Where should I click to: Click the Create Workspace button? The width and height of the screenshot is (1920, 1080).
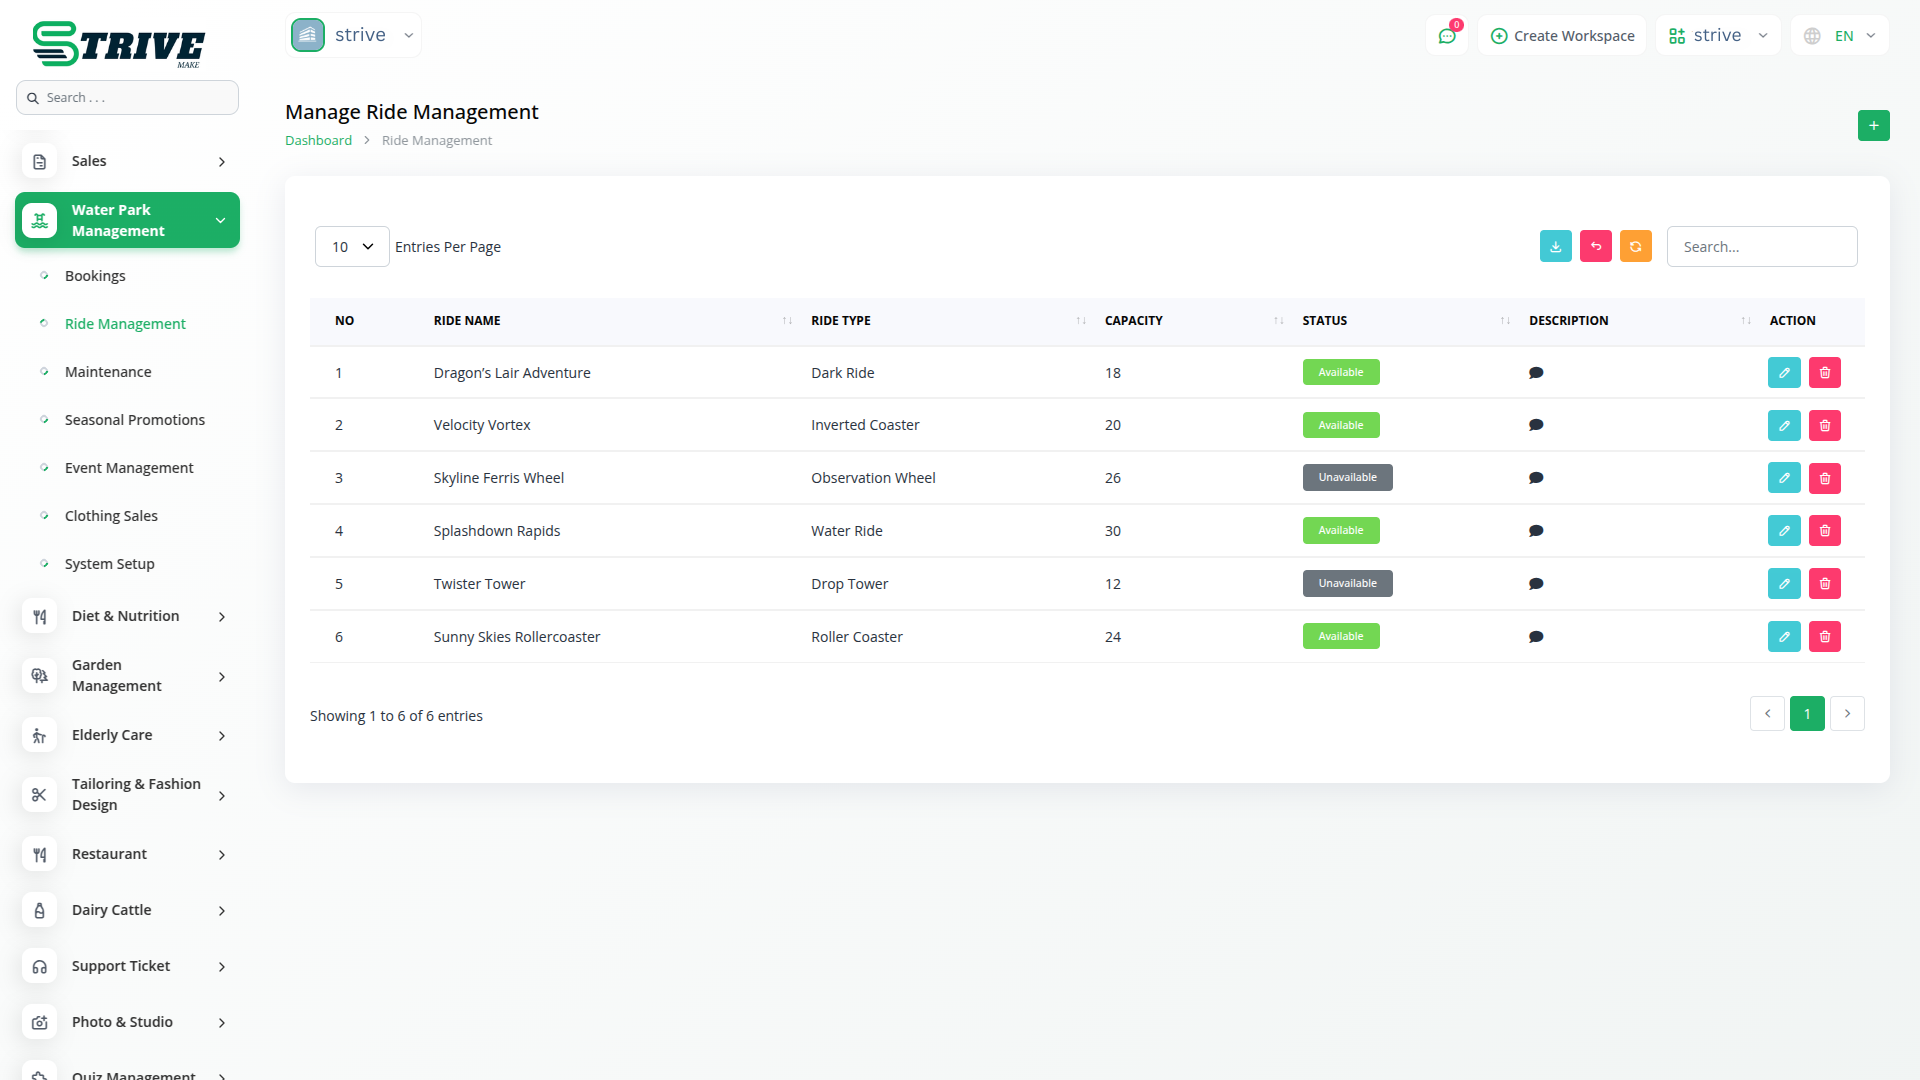click(1562, 36)
